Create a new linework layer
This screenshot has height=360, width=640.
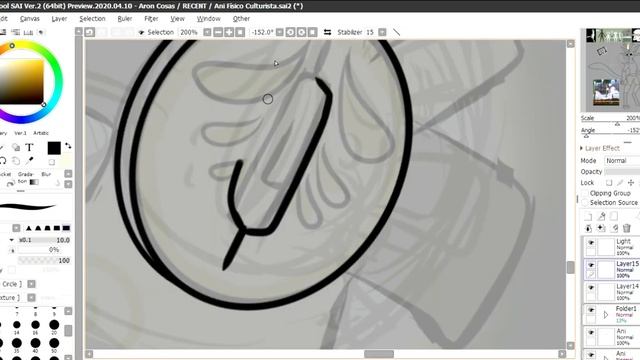(x=601, y=216)
